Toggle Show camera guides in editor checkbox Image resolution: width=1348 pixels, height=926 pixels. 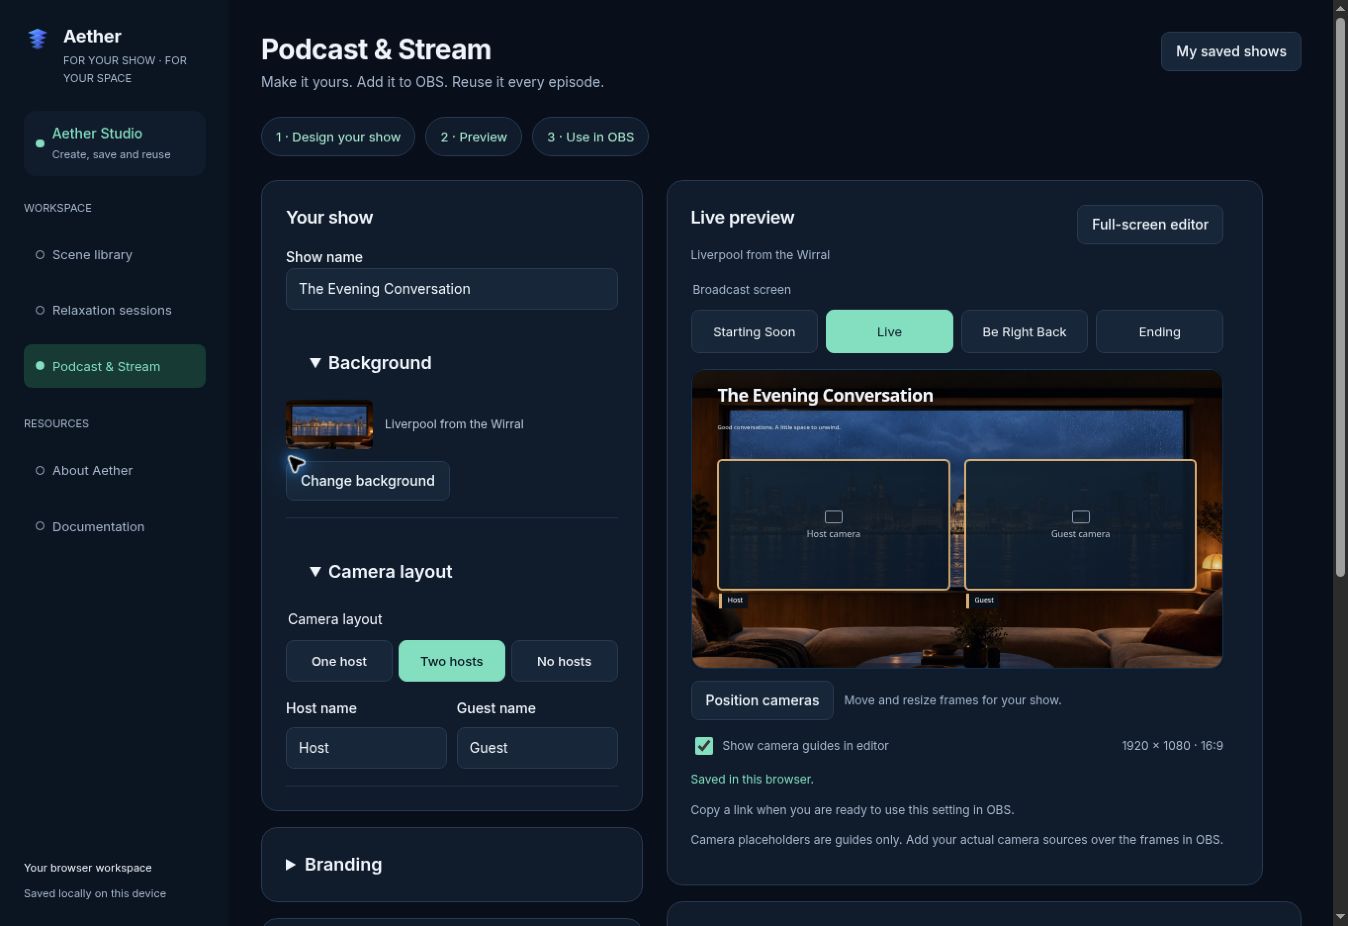click(704, 746)
